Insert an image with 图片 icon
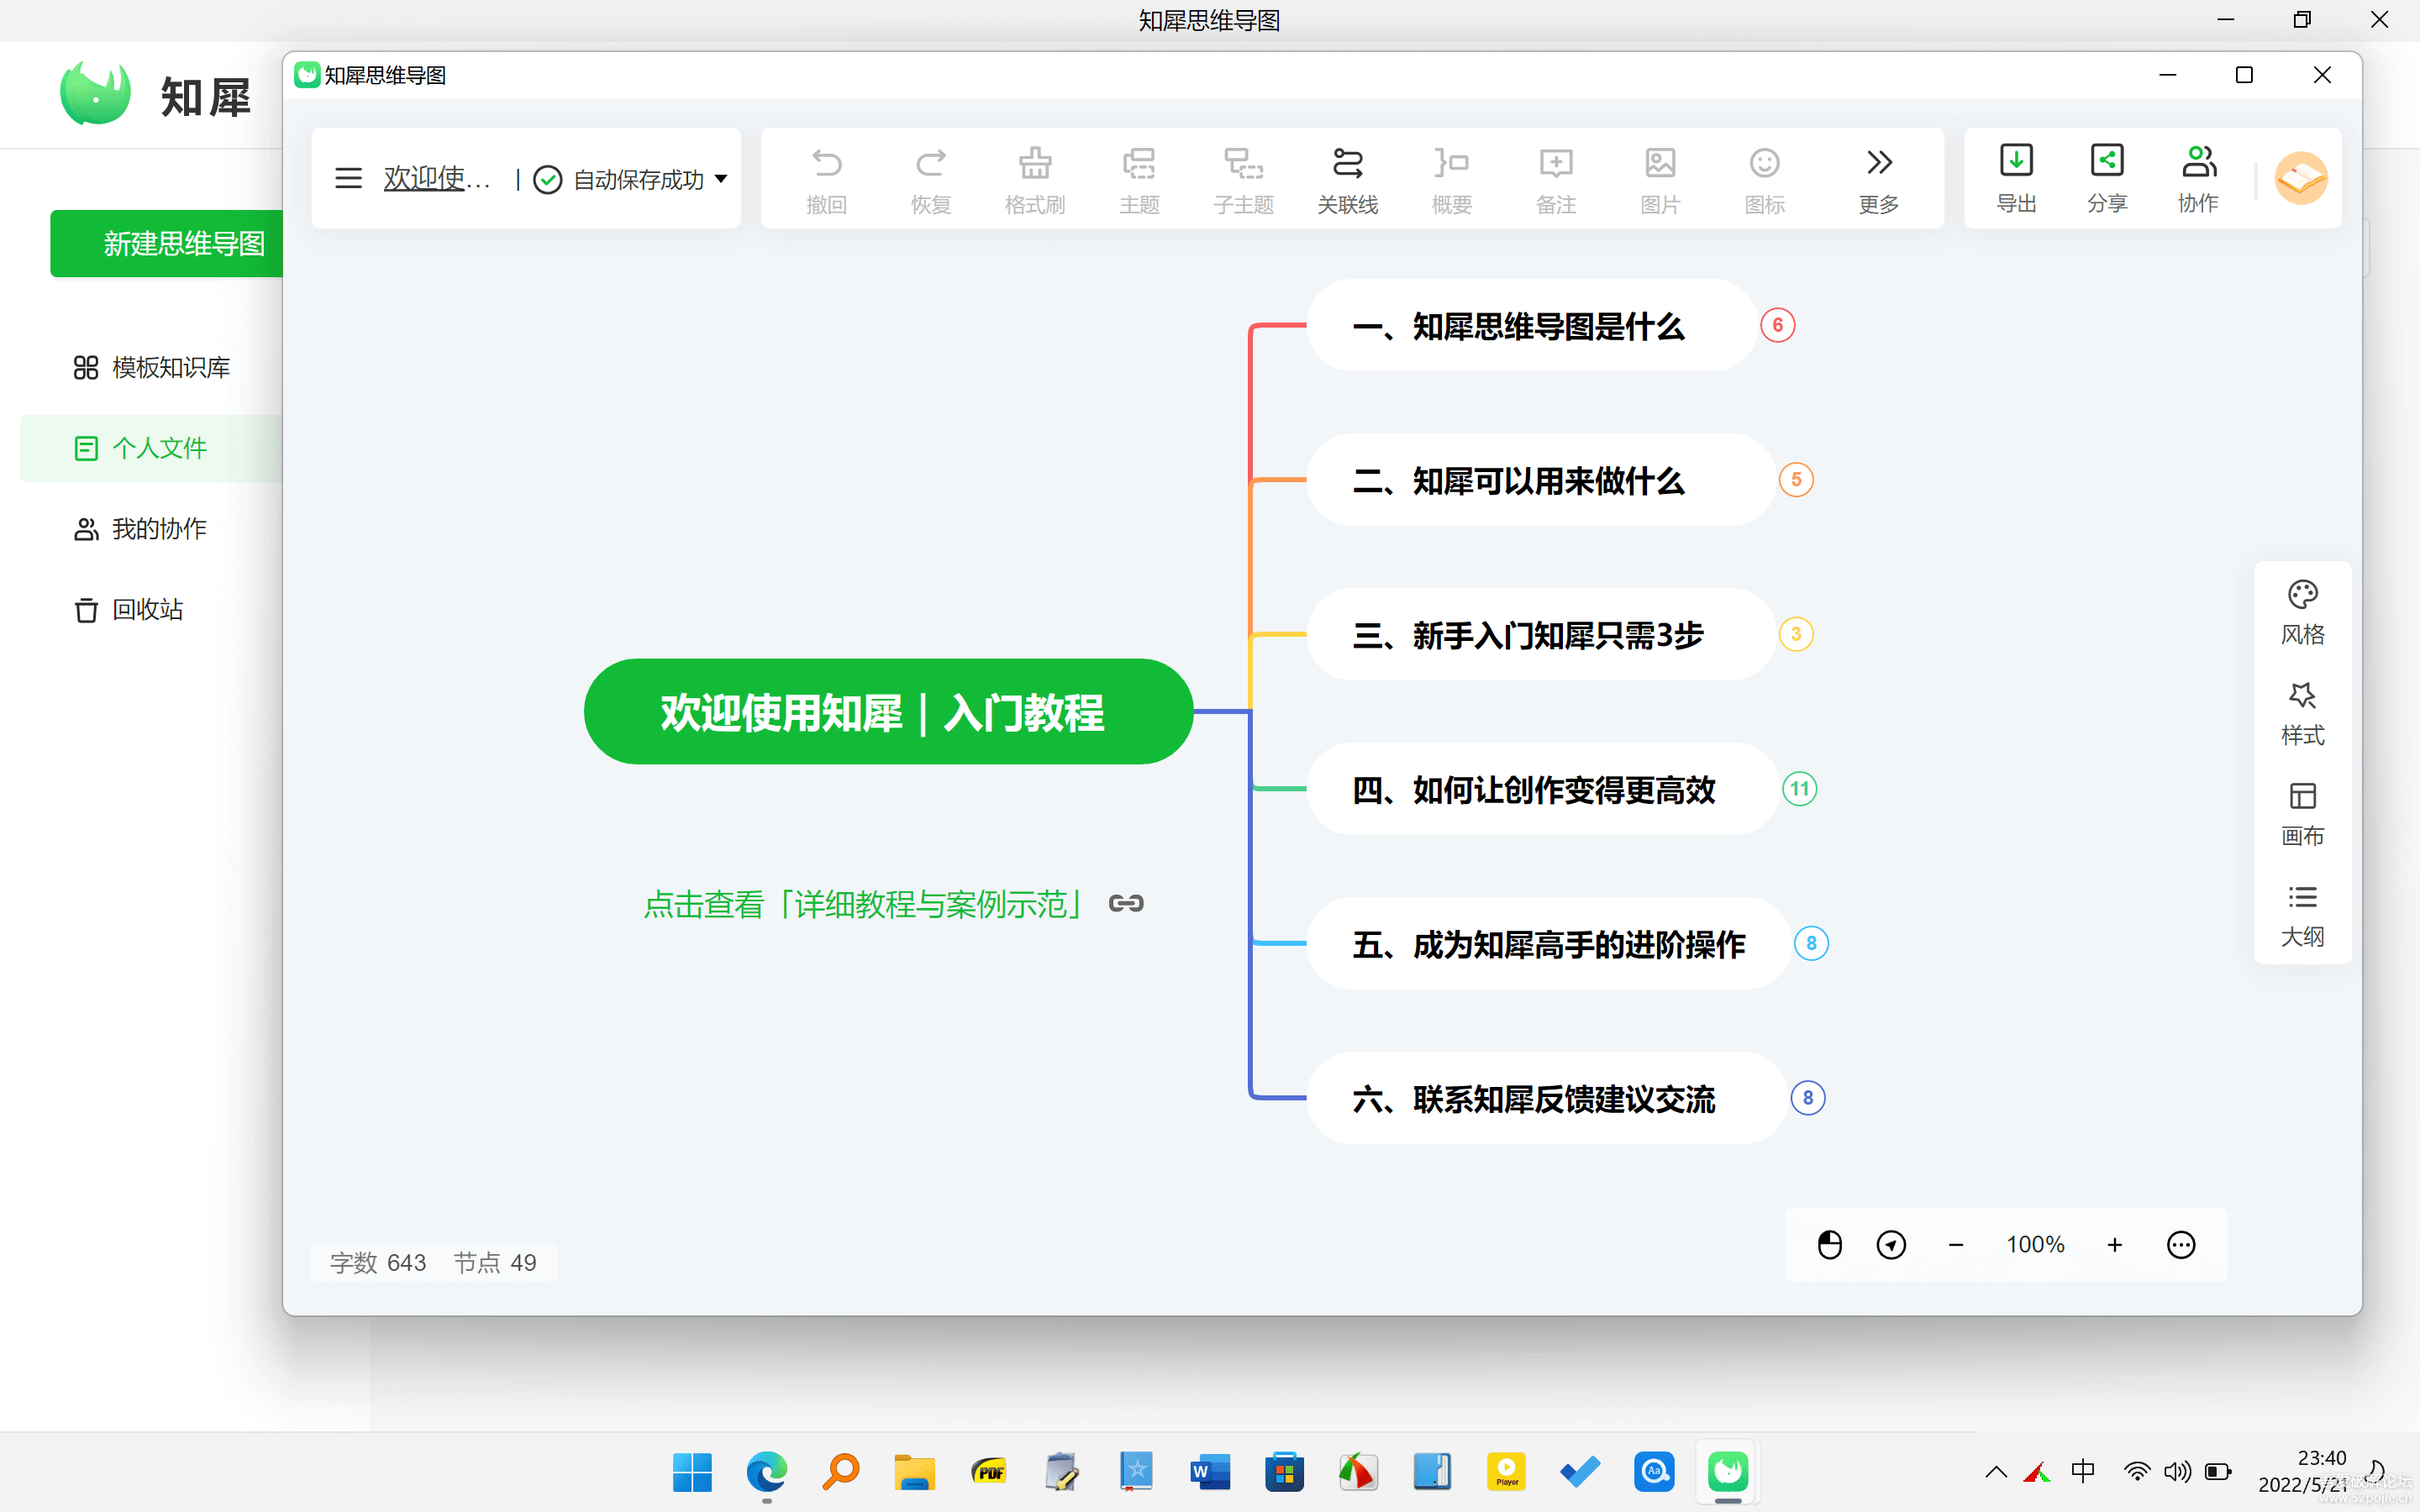Viewport: 2420px width, 1512px height. click(1660, 180)
